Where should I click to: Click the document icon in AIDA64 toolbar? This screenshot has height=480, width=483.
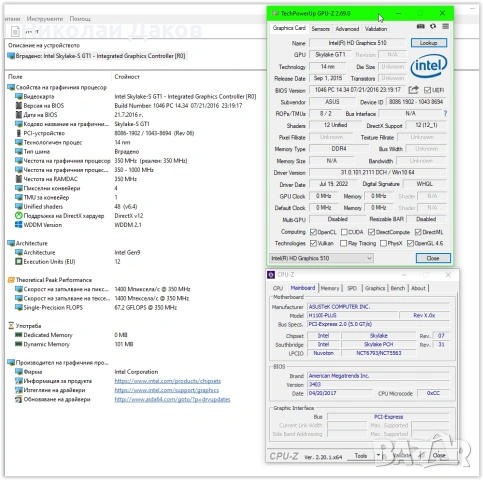[15, 32]
